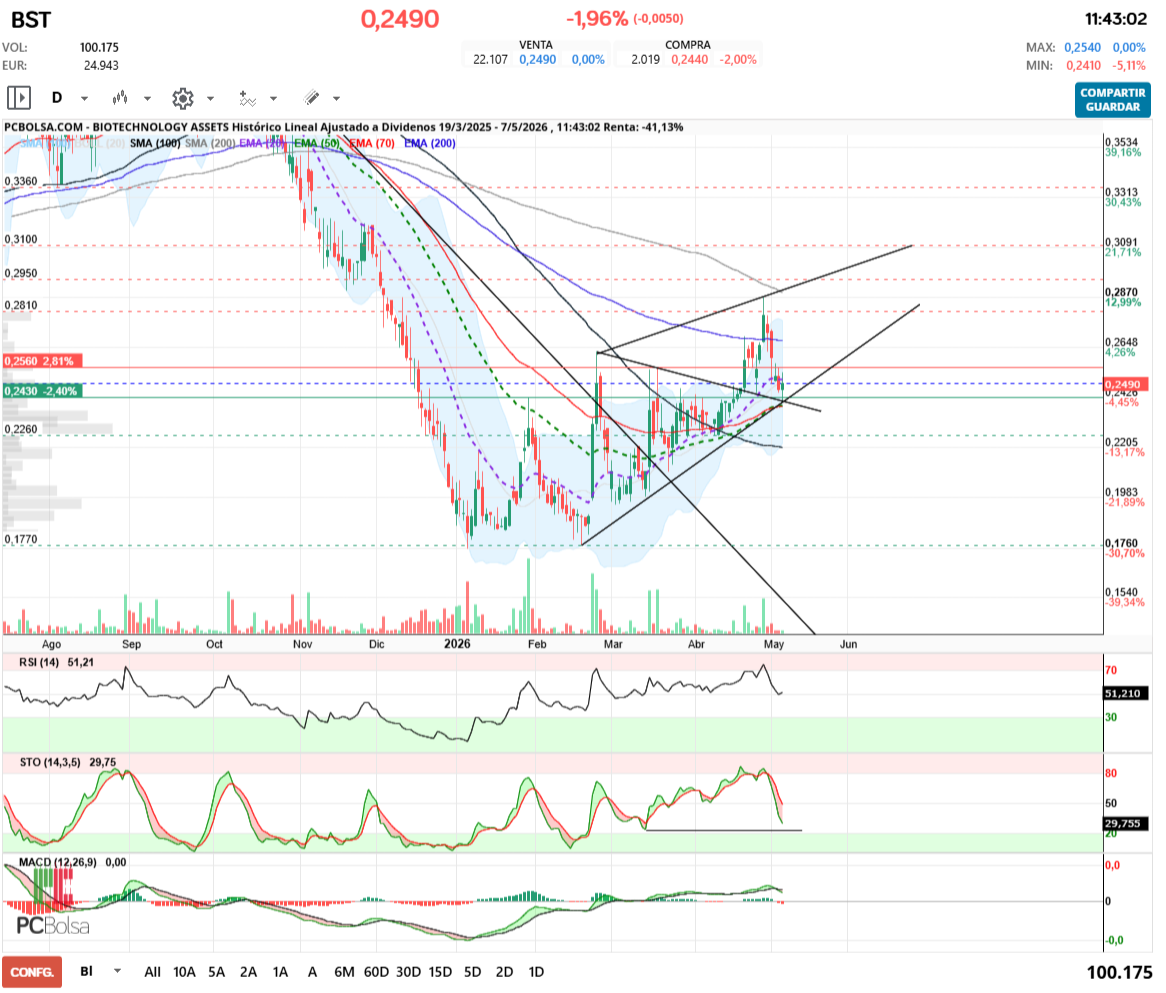Viewport: 1166px width, 993px height.
Task: Select the 2D time range
Action: tap(504, 971)
